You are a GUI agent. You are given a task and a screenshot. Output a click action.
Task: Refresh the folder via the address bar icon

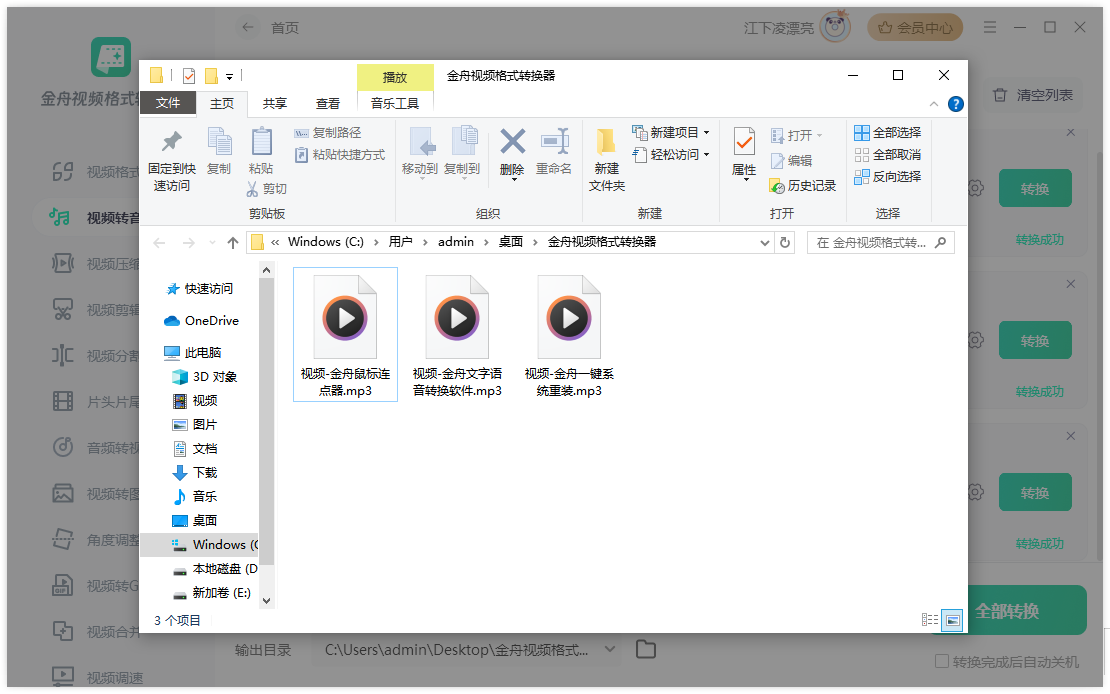pyautogui.click(x=784, y=242)
